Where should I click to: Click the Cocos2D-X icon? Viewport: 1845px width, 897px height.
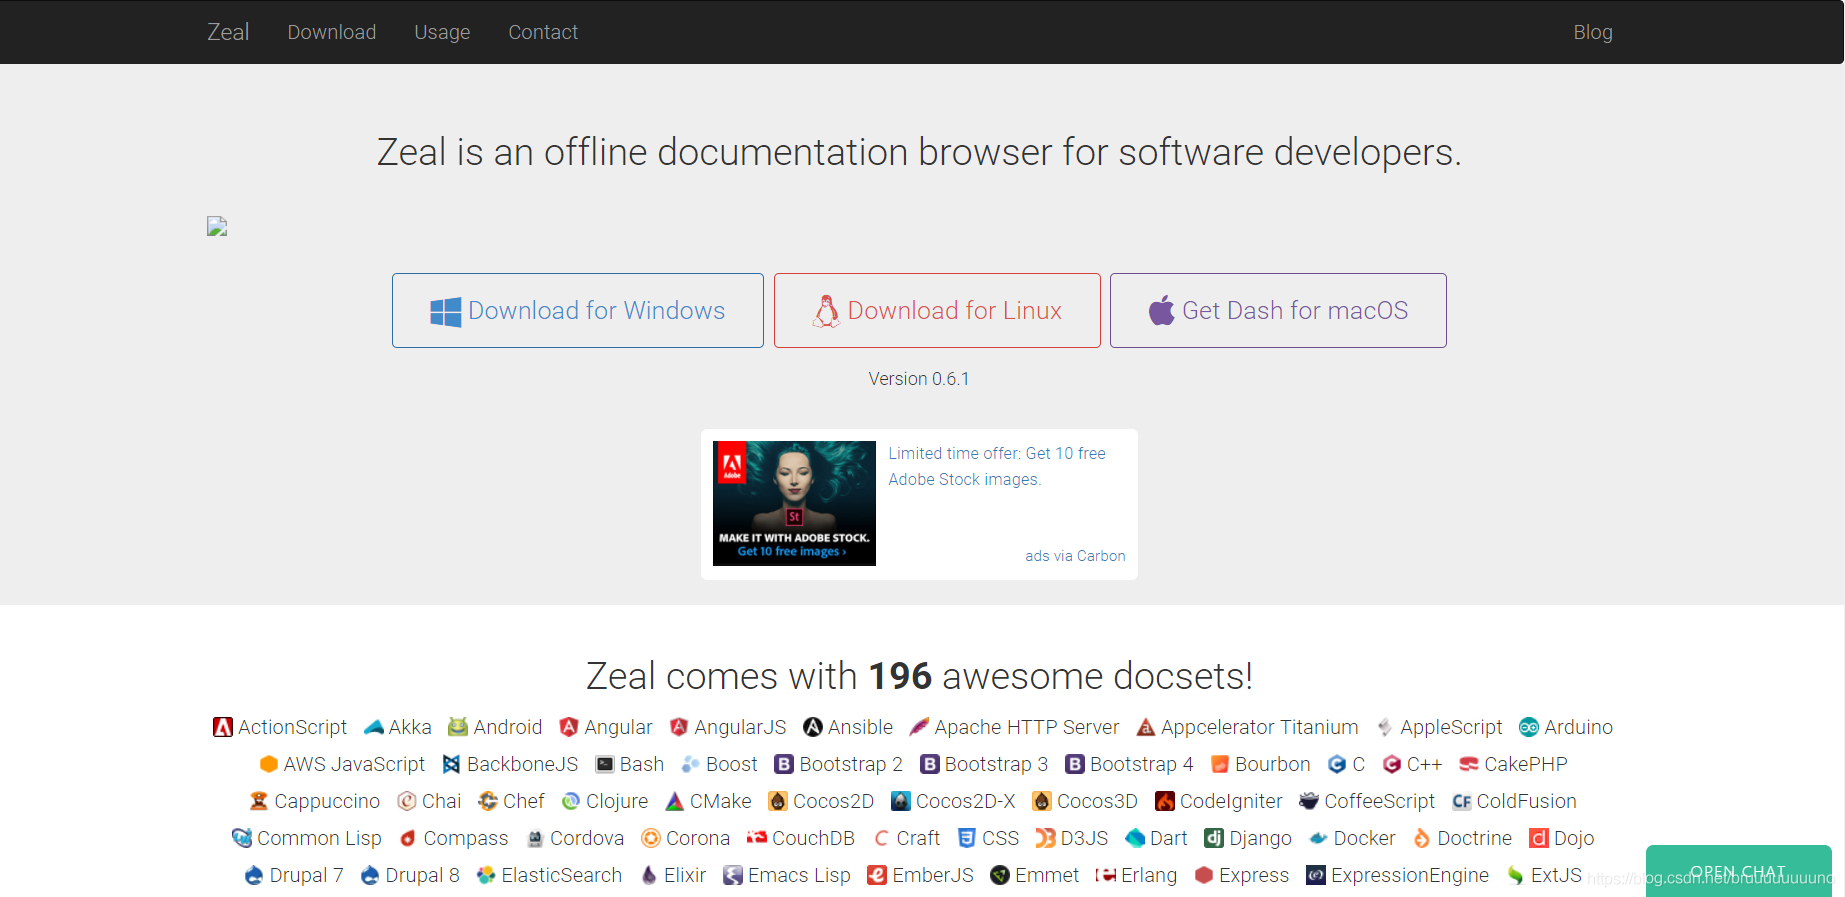pos(901,801)
